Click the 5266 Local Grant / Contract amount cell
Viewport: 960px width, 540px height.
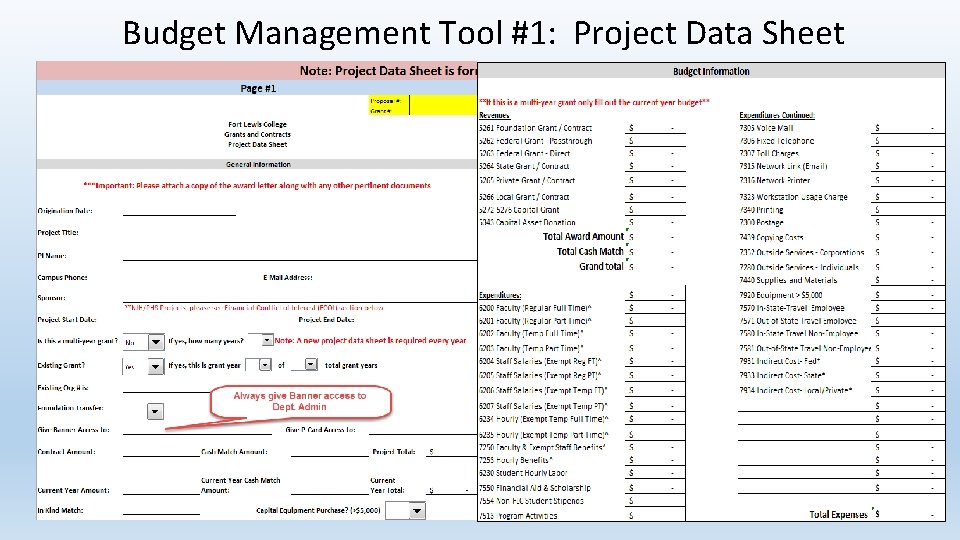pos(655,197)
